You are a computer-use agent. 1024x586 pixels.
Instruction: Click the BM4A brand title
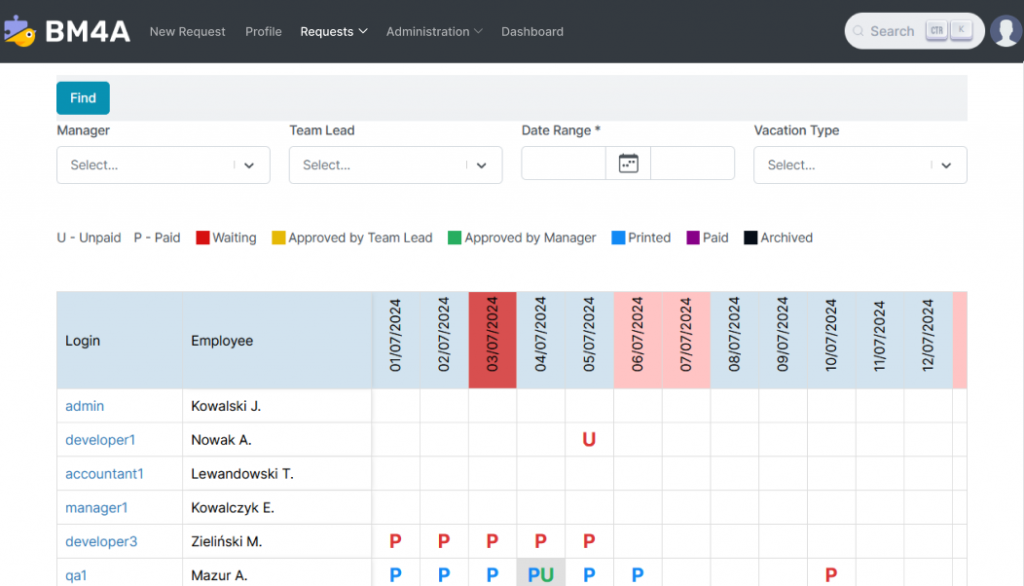(x=88, y=31)
